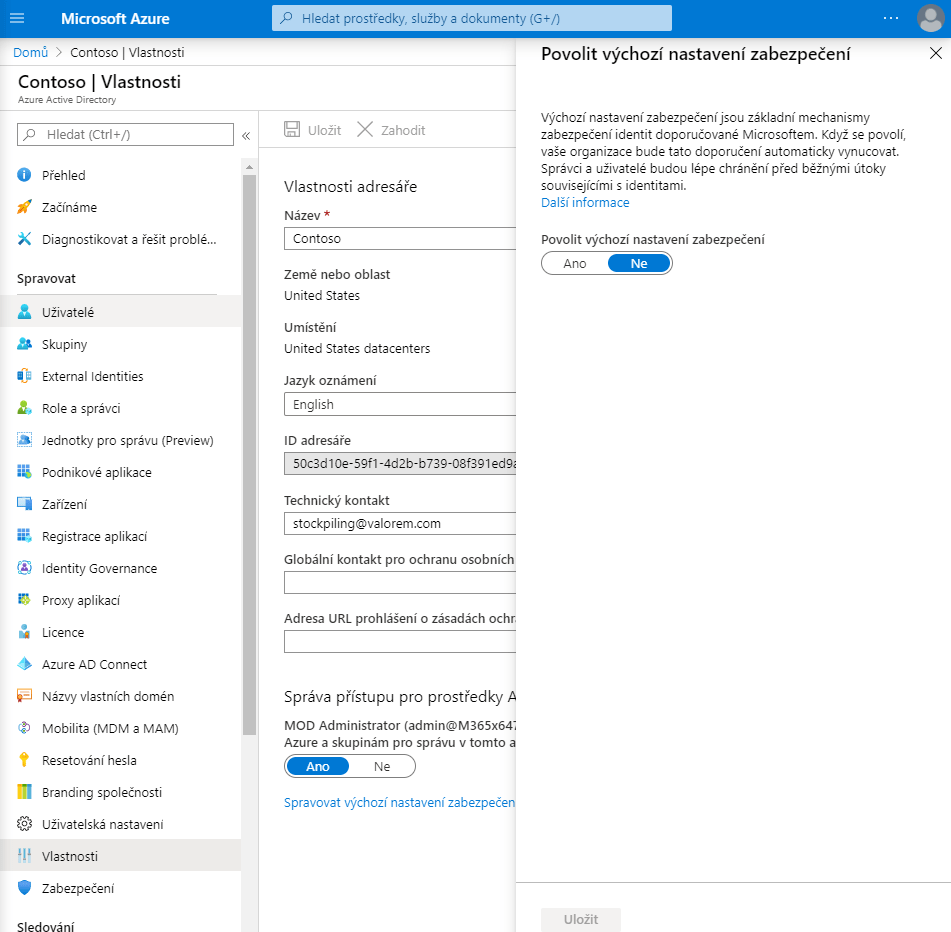The image size is (951, 932).
Task: Open Azure AD Connect icon in sidebar
Action: click(25, 664)
